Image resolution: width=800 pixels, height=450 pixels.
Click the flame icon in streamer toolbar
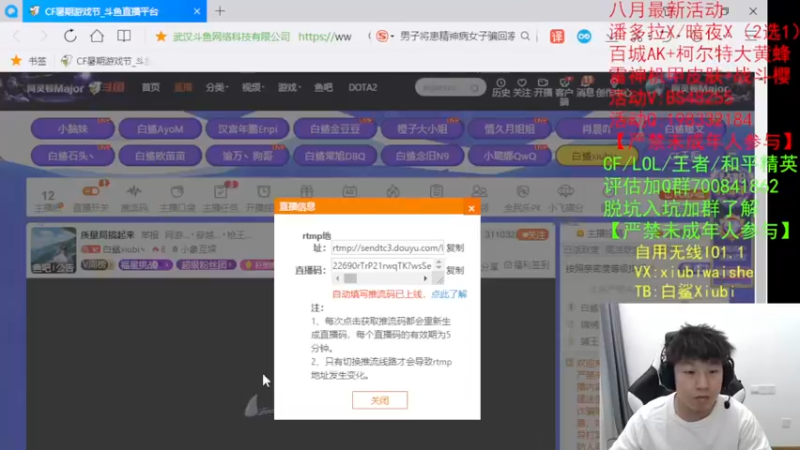[393, 191]
